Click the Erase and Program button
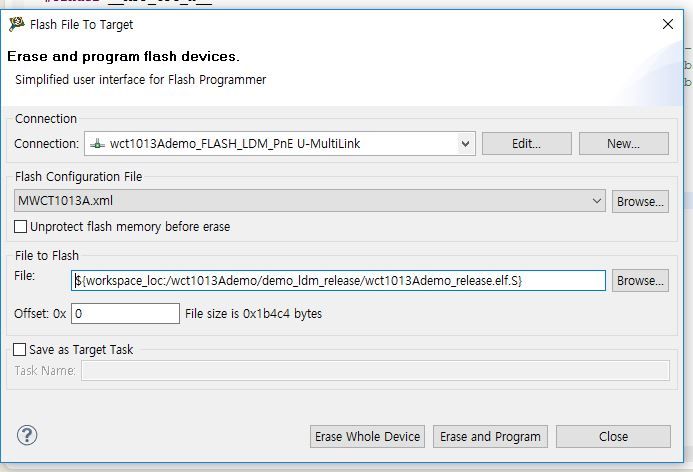The height and width of the screenshot is (472, 693). 490,436
